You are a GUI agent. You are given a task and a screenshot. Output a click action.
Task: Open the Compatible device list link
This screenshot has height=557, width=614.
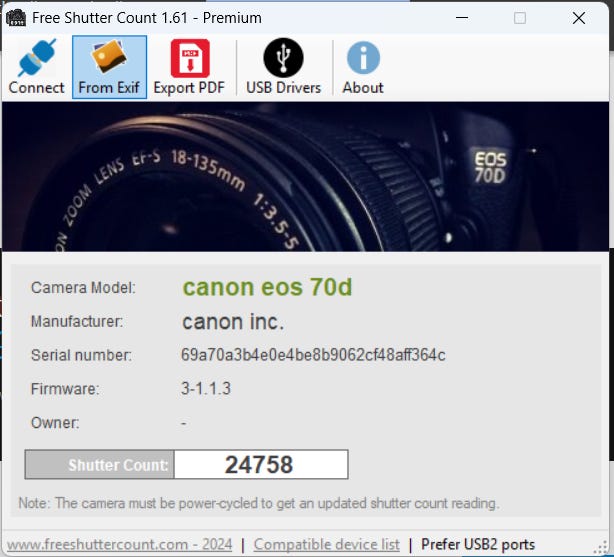[x=327, y=544]
